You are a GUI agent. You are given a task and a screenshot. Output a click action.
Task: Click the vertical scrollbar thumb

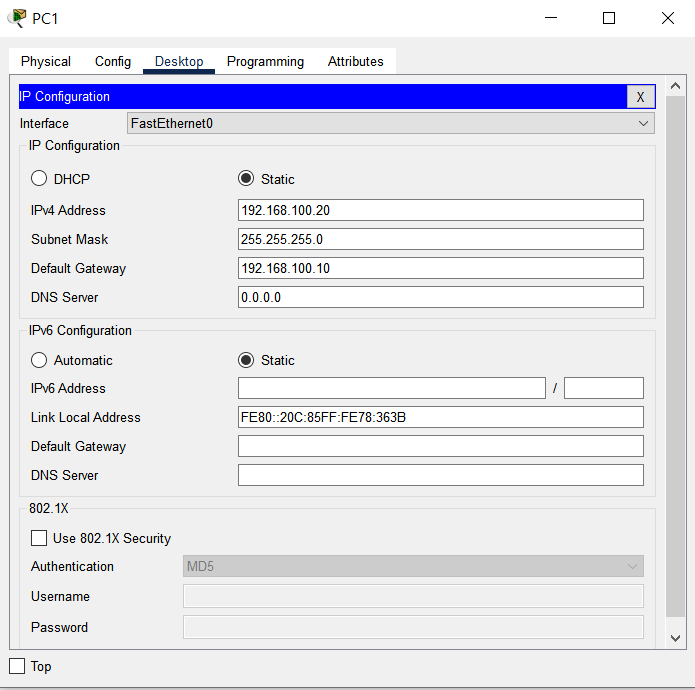[675, 356]
